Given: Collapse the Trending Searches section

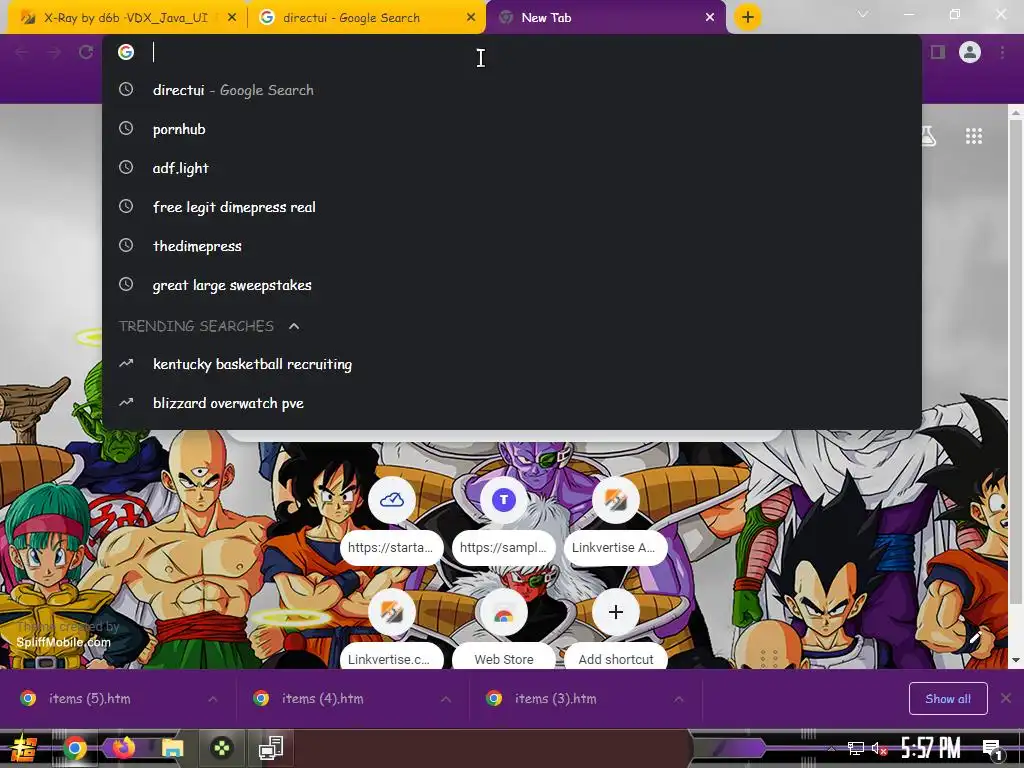Looking at the screenshot, I should [294, 326].
